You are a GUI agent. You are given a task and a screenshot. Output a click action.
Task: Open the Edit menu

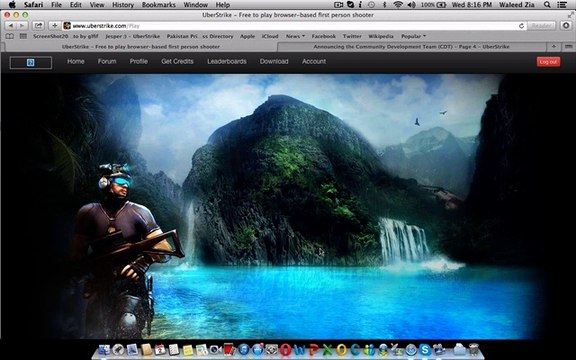76,5
